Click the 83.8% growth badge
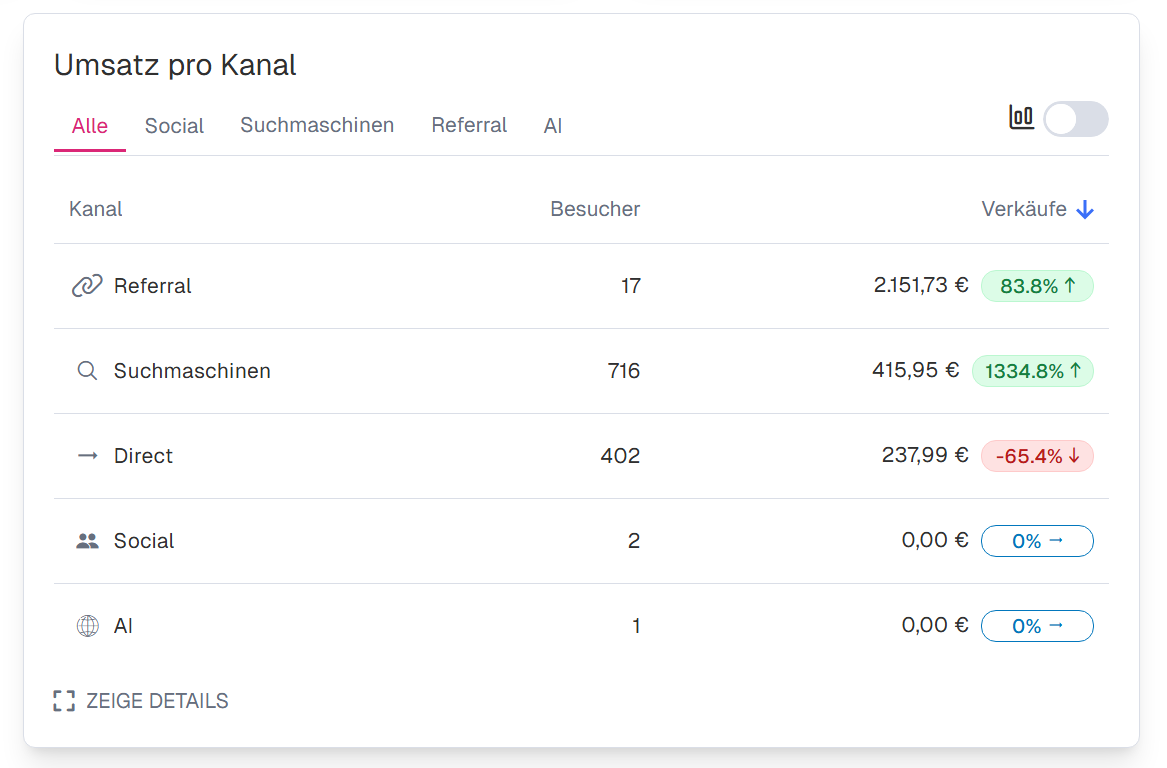Viewport: 1167px width, 768px height. (1037, 286)
